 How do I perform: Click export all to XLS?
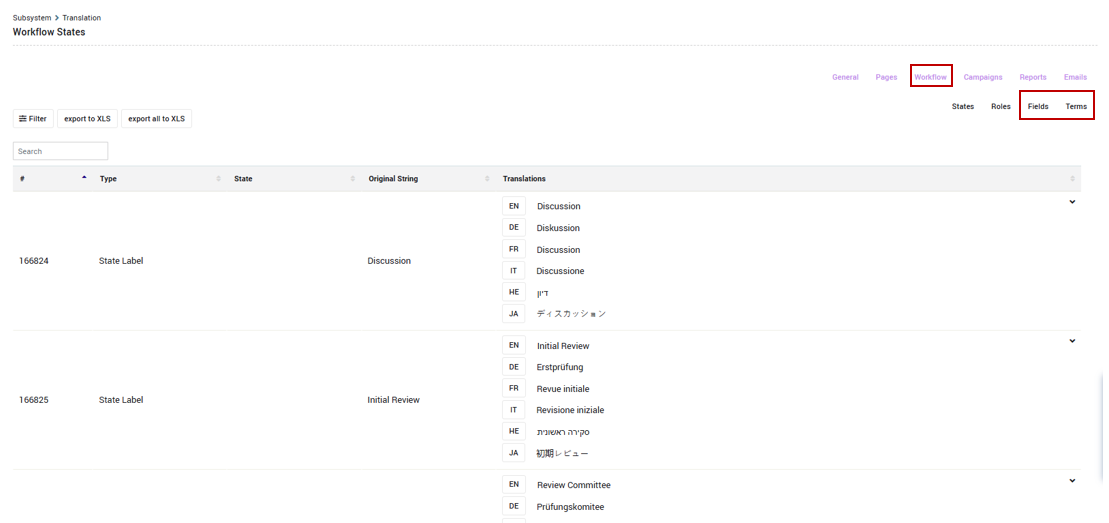(x=156, y=119)
